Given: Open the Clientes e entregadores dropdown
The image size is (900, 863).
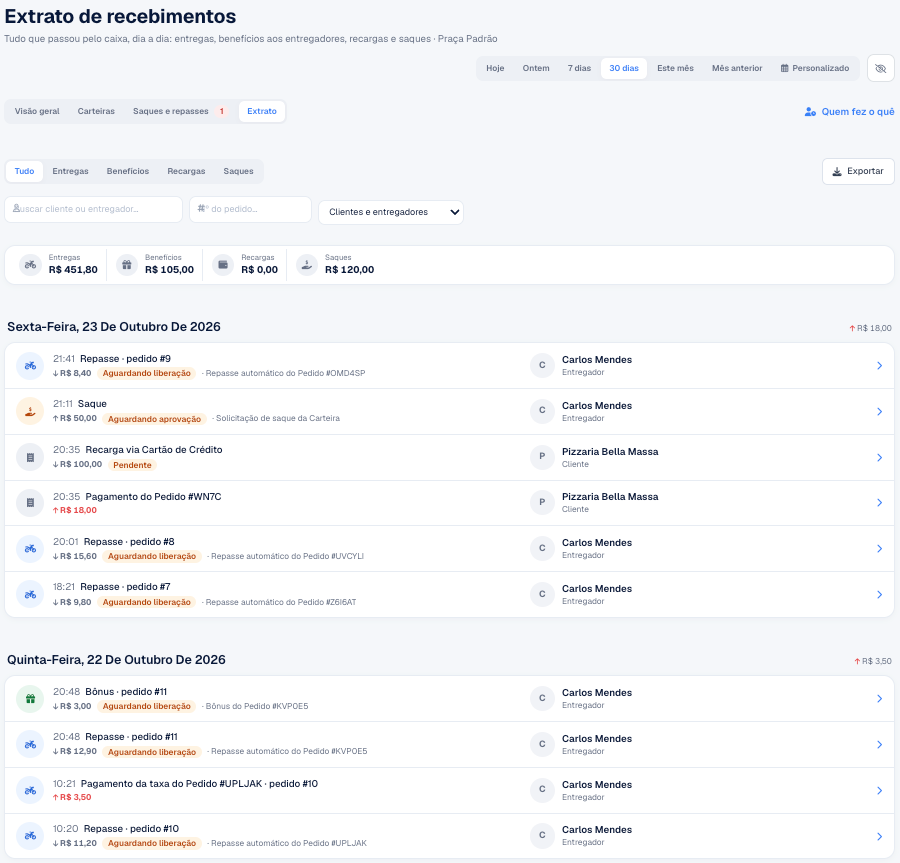Looking at the screenshot, I should coord(391,212).
